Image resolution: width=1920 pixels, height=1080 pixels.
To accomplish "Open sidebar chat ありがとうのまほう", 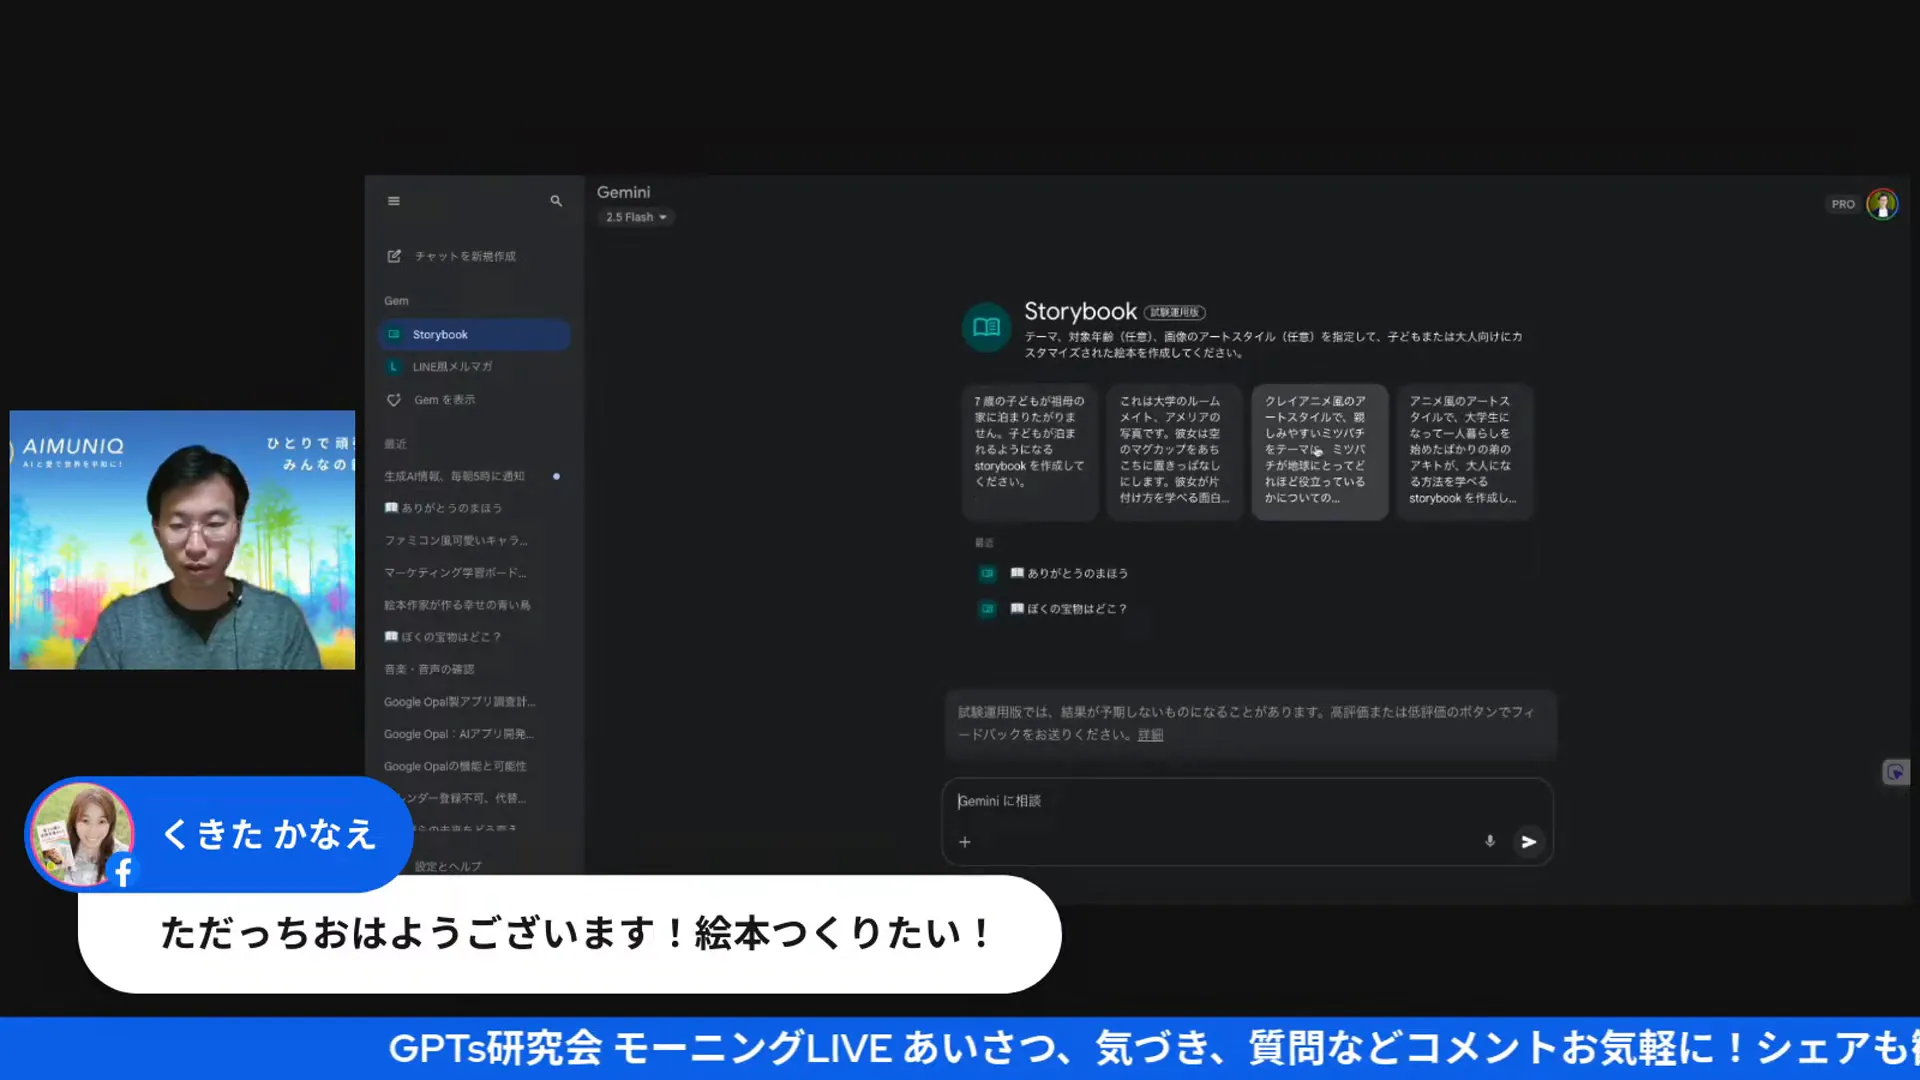I will click(443, 508).
